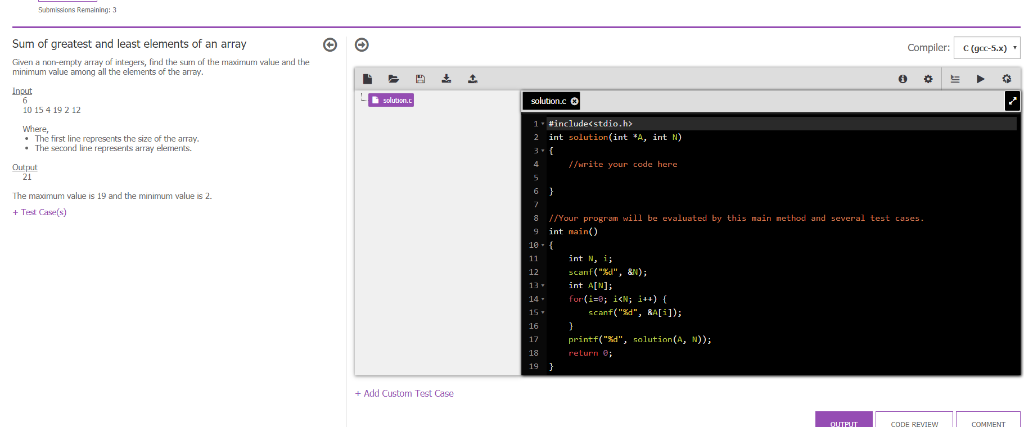Place cursor on empty line 5
1024x427 pixels.
(782, 178)
